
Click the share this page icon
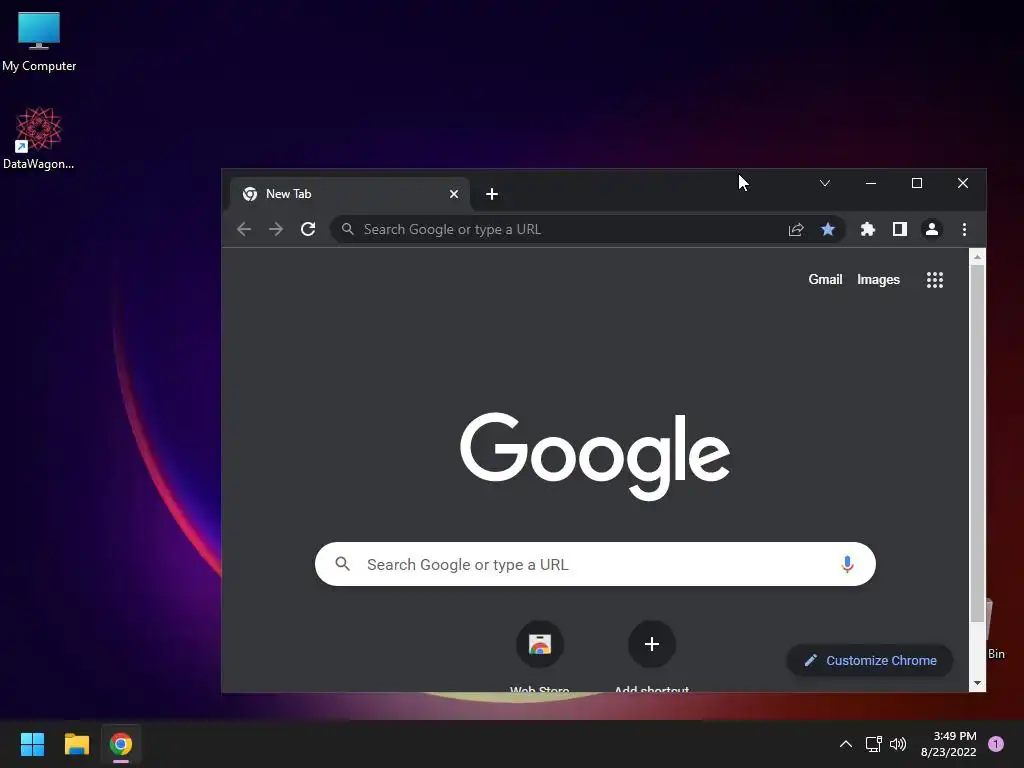click(795, 229)
